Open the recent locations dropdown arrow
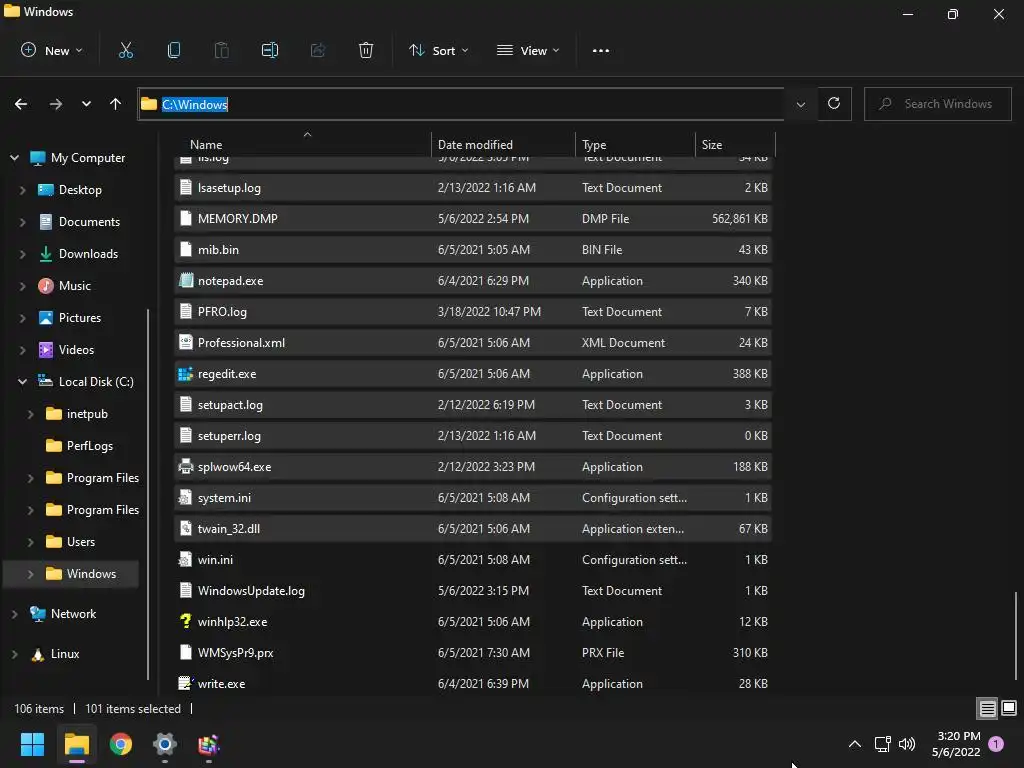1024x768 pixels. pos(86,104)
